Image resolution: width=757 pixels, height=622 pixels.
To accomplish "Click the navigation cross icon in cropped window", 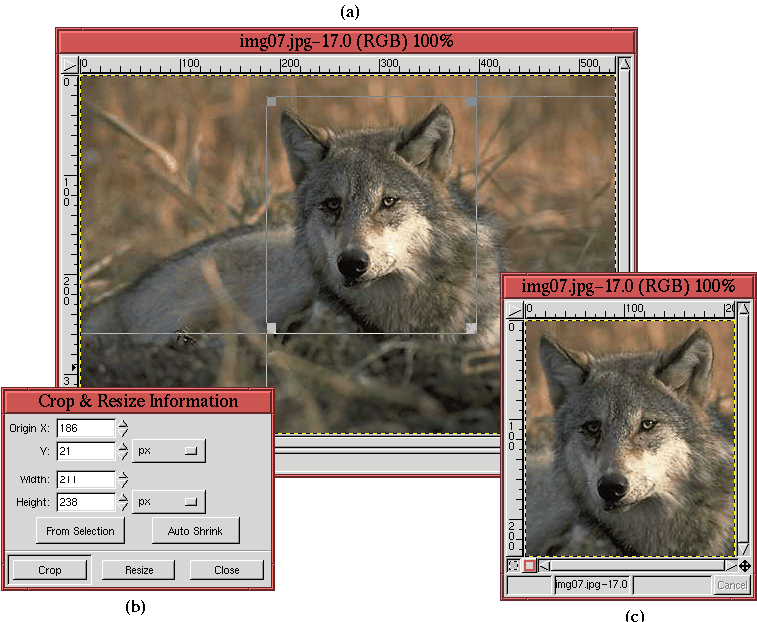I will 745,565.
